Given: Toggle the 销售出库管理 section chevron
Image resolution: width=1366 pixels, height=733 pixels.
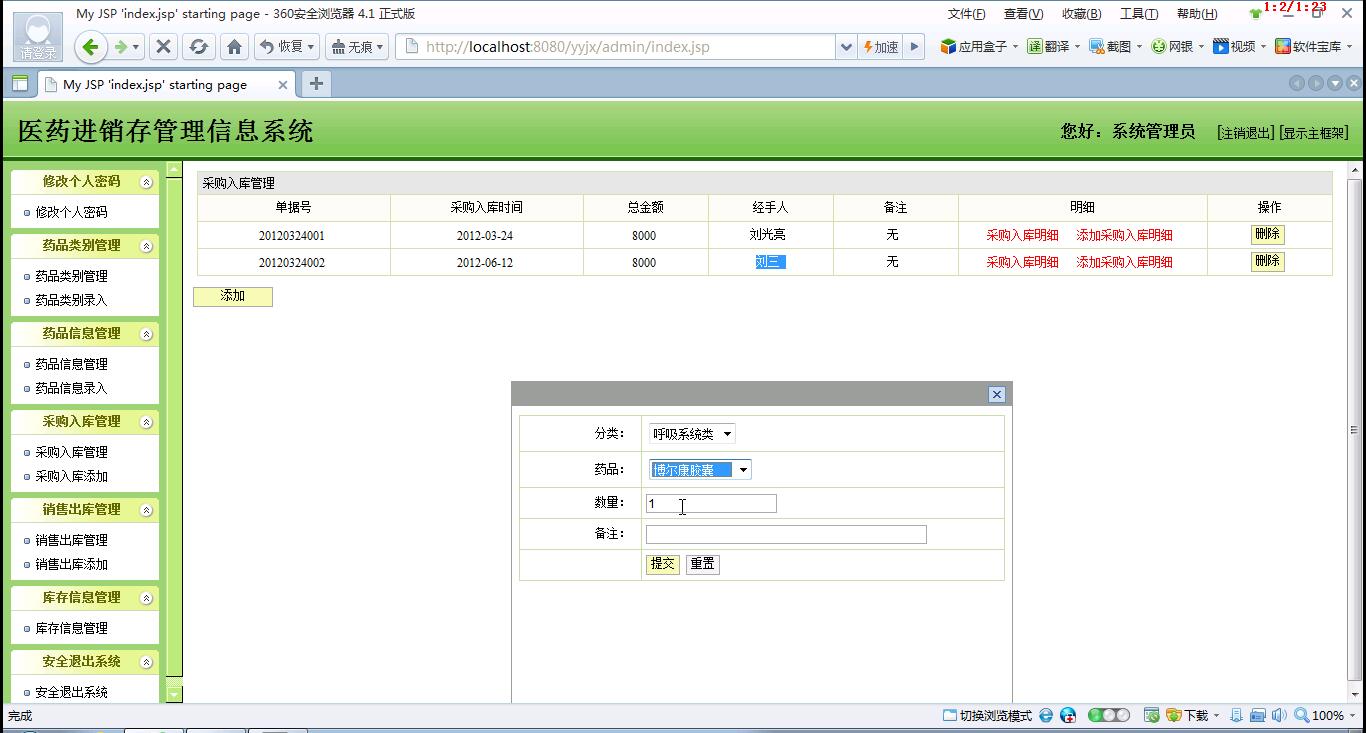Looking at the screenshot, I should 147,510.
